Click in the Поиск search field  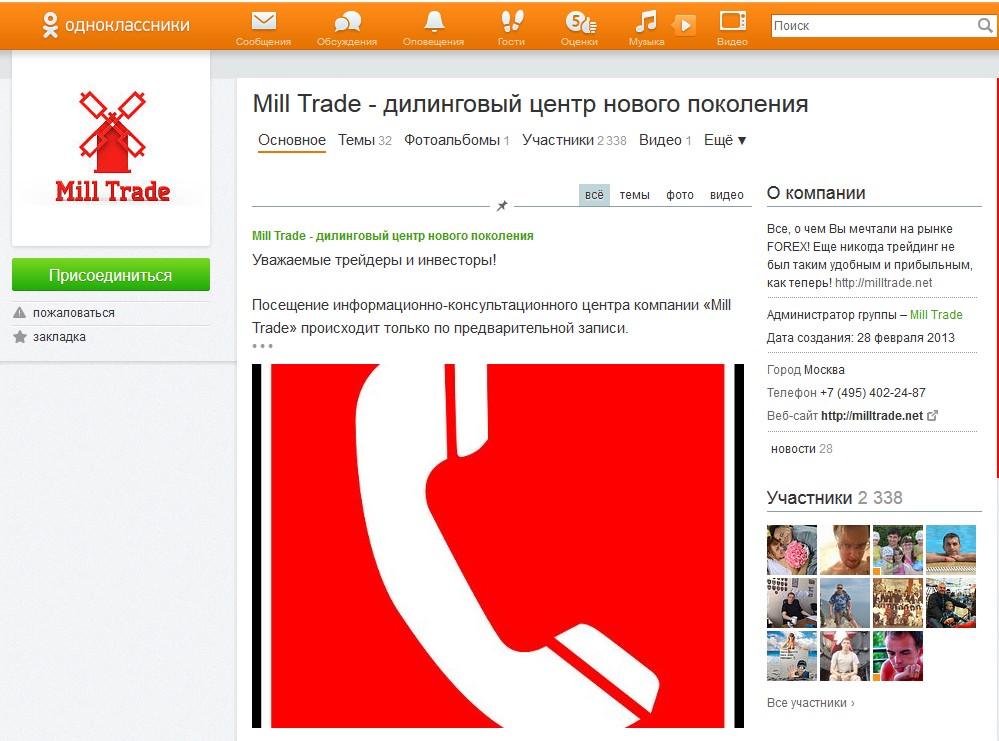(873, 25)
